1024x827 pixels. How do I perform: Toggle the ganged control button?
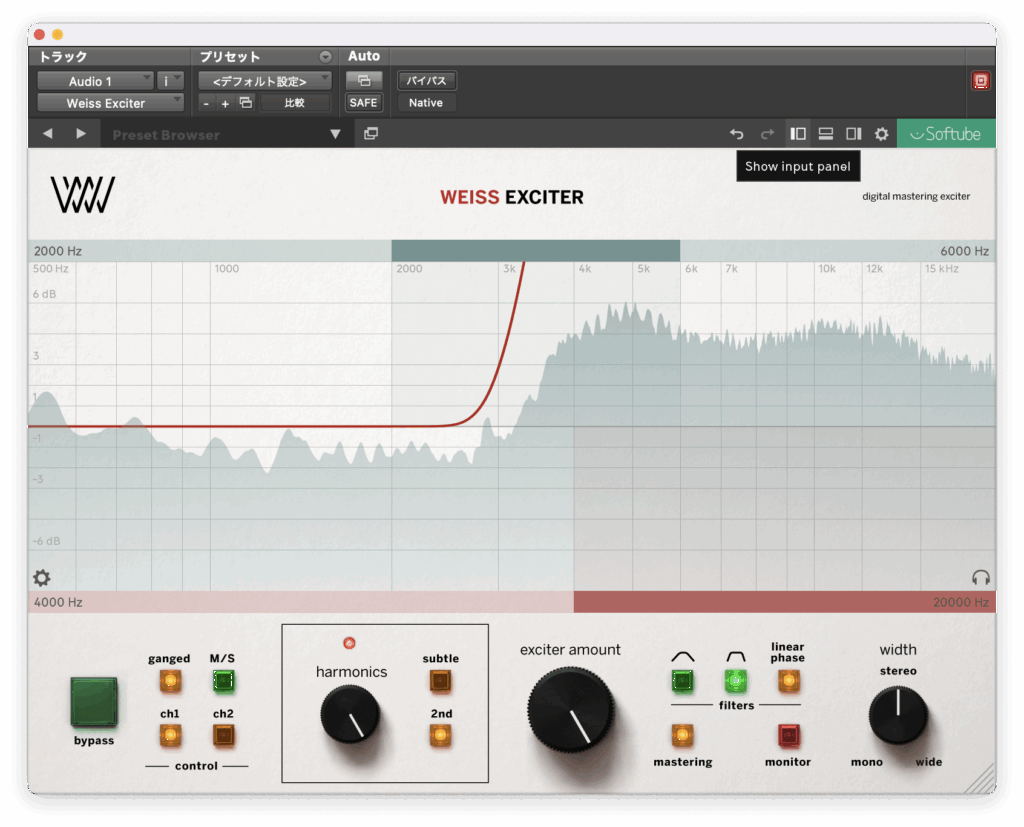(170, 681)
